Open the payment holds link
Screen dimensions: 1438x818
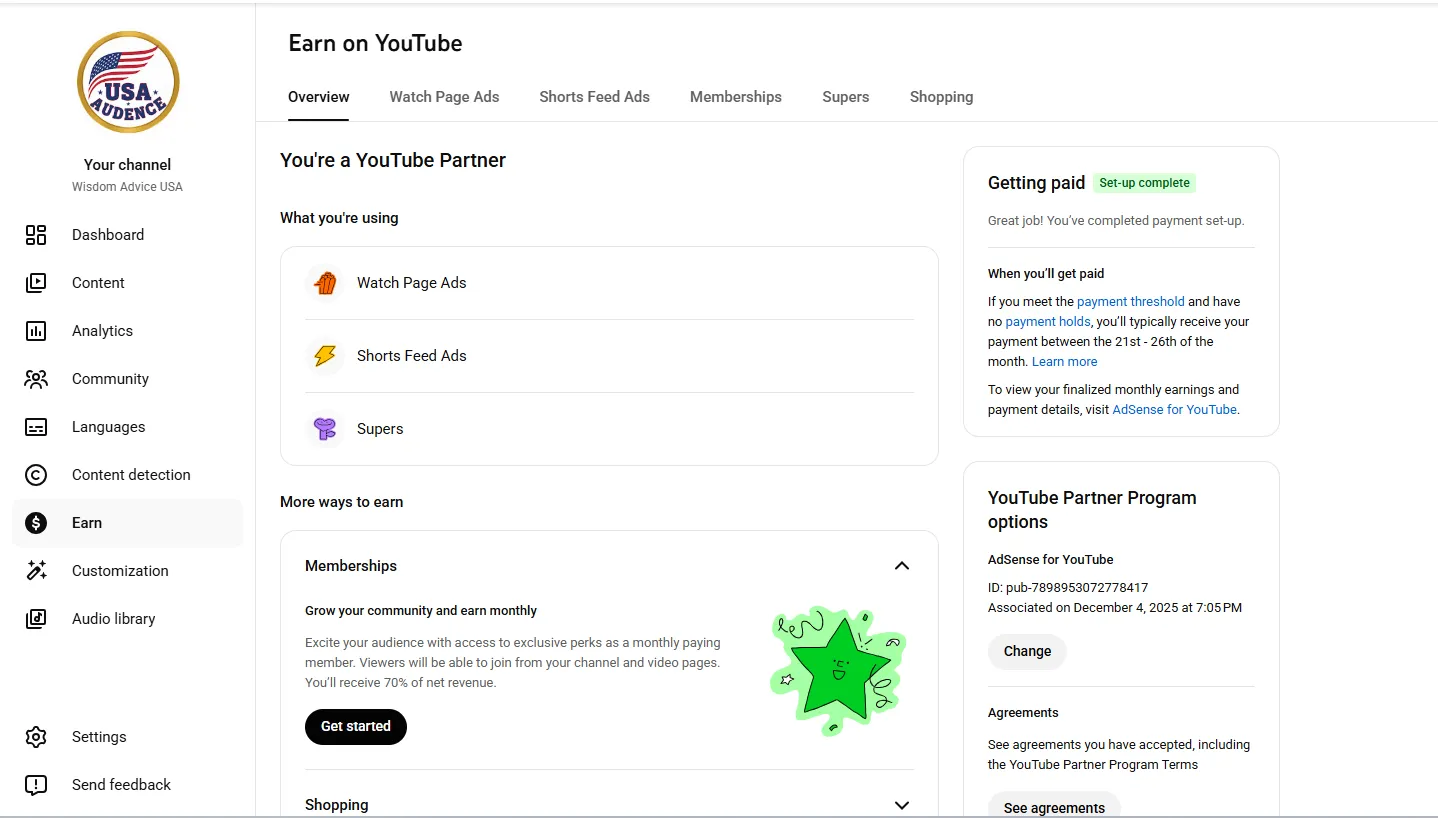click(1048, 322)
